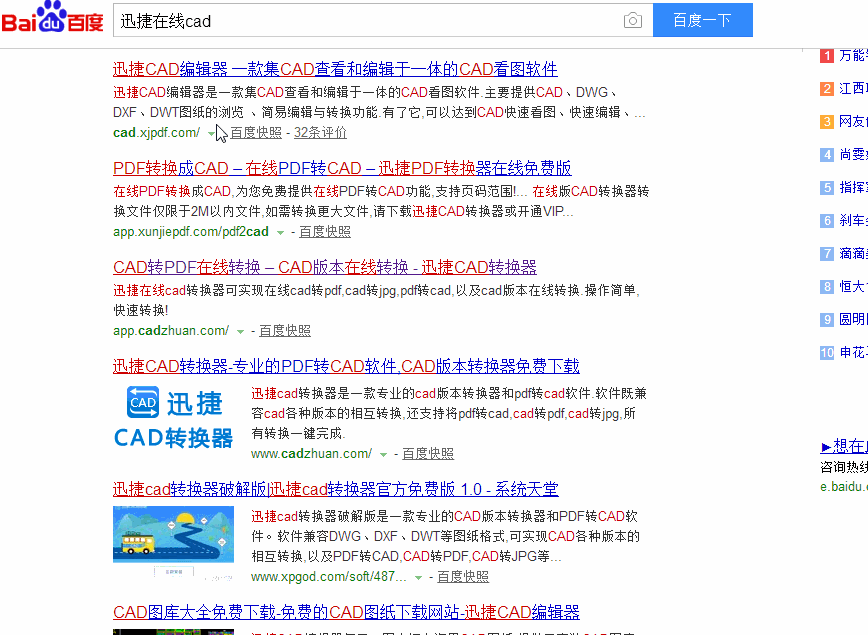868x635 pixels.
Task: Click the 迅捷 CAD转换器 logo thumbnail
Action: [173, 417]
